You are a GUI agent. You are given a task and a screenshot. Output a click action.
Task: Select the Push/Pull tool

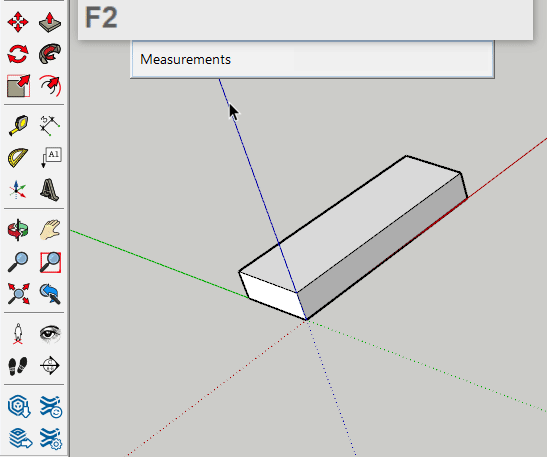click(x=50, y=22)
